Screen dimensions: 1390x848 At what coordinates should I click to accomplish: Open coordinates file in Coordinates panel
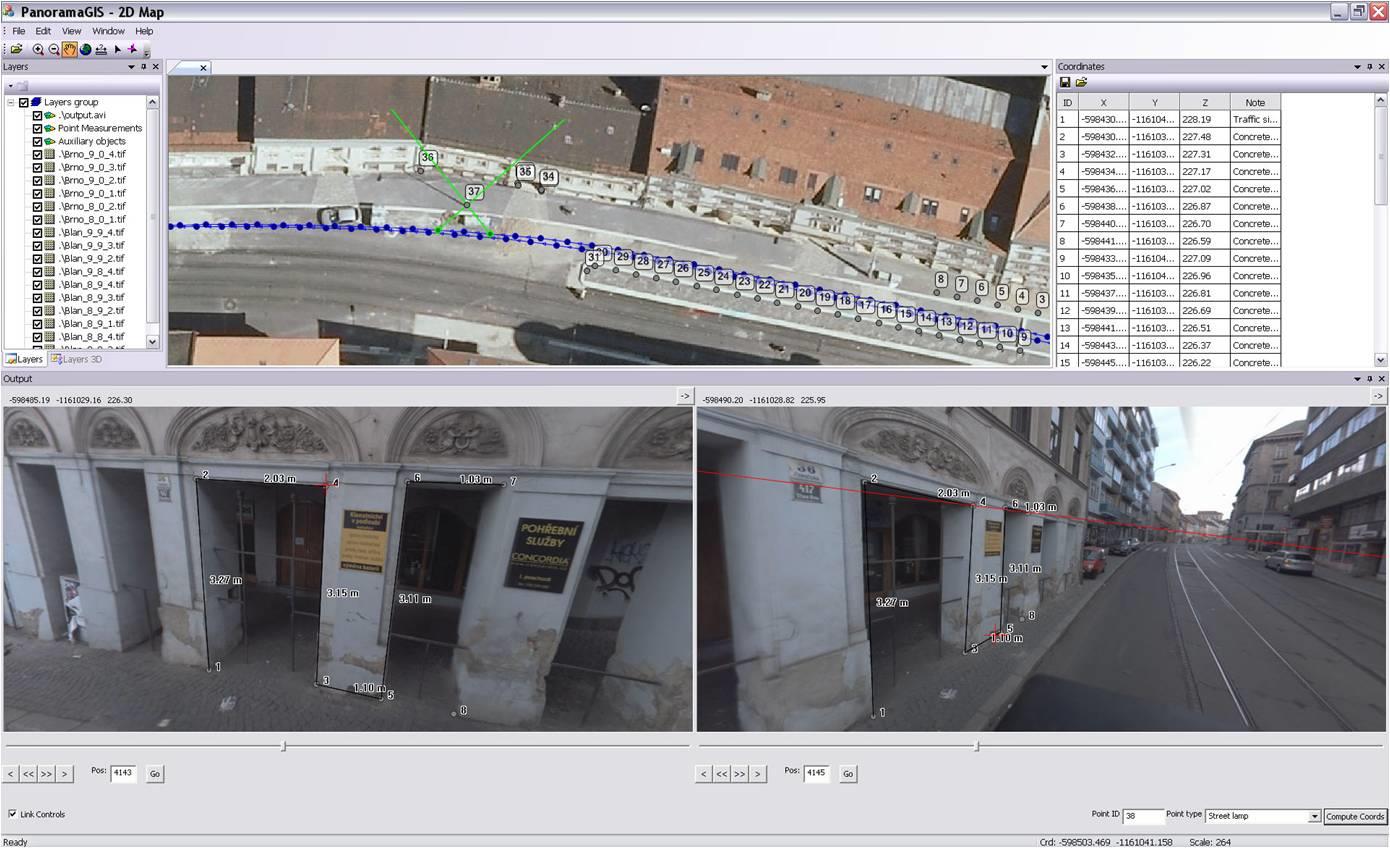point(1081,82)
